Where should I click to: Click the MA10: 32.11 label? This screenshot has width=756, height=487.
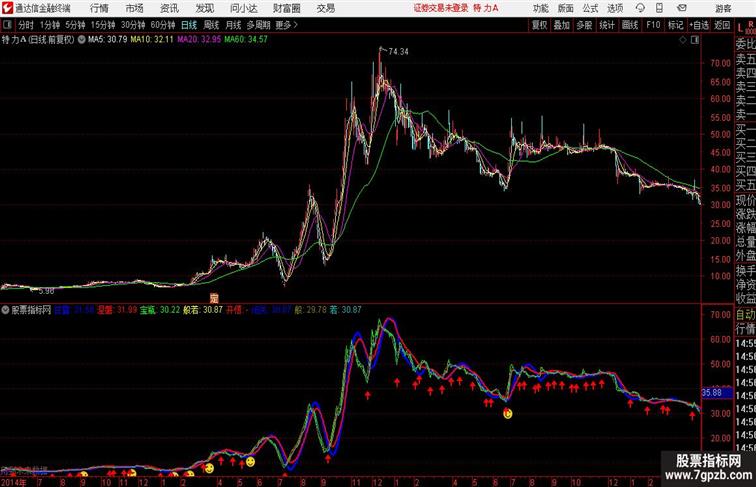[152, 40]
